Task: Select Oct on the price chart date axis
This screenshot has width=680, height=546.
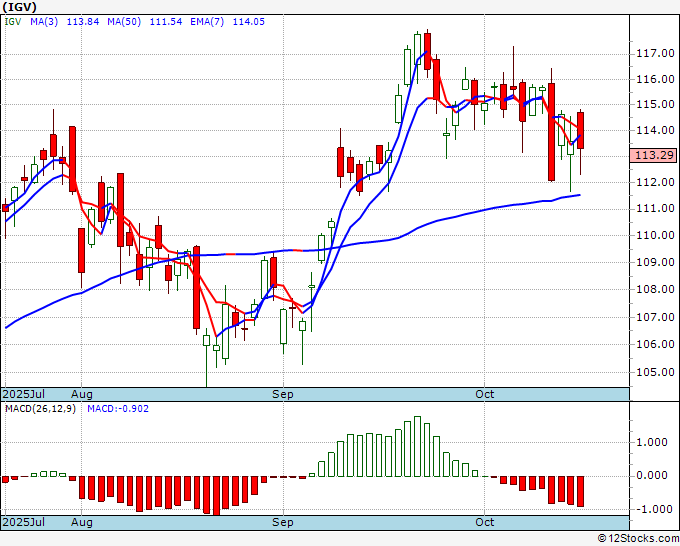Action: (x=484, y=394)
